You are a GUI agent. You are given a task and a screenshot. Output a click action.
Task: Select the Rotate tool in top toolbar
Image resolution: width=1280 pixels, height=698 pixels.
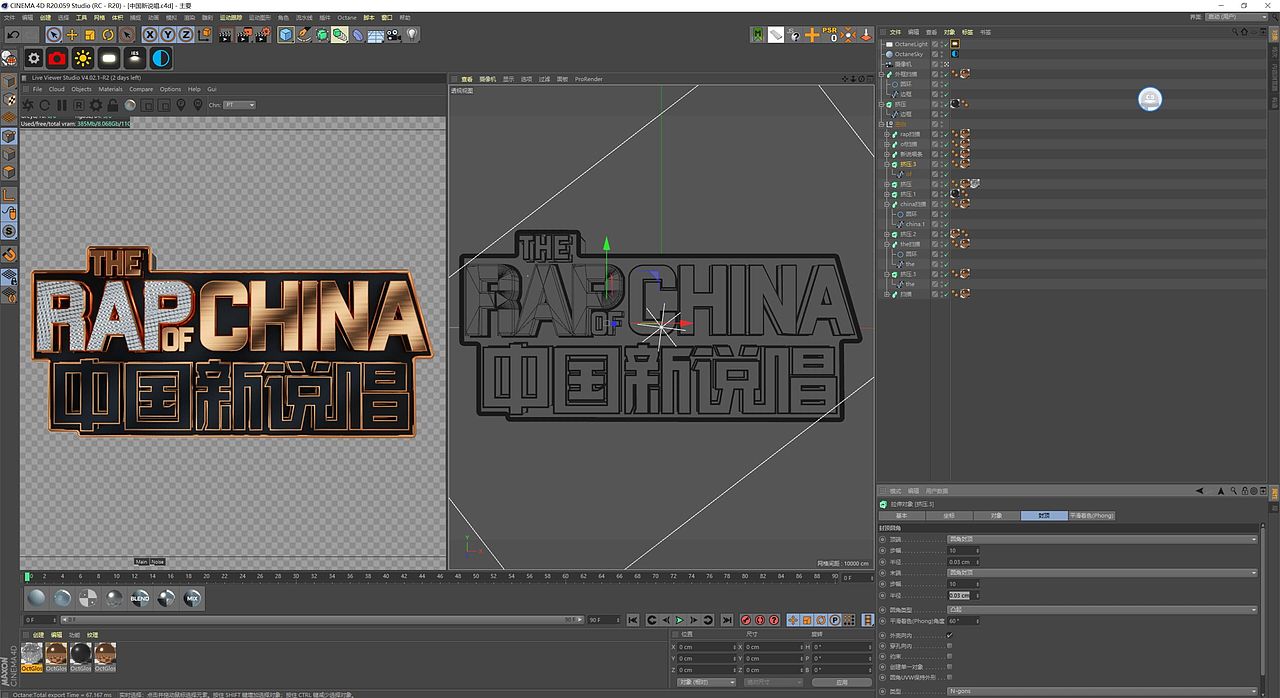click(108, 35)
